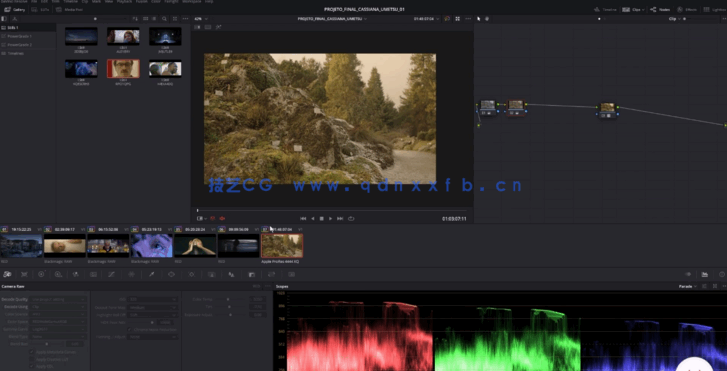Open the Color Warper palette
Viewport: 727px width, 371px height.
131,274
